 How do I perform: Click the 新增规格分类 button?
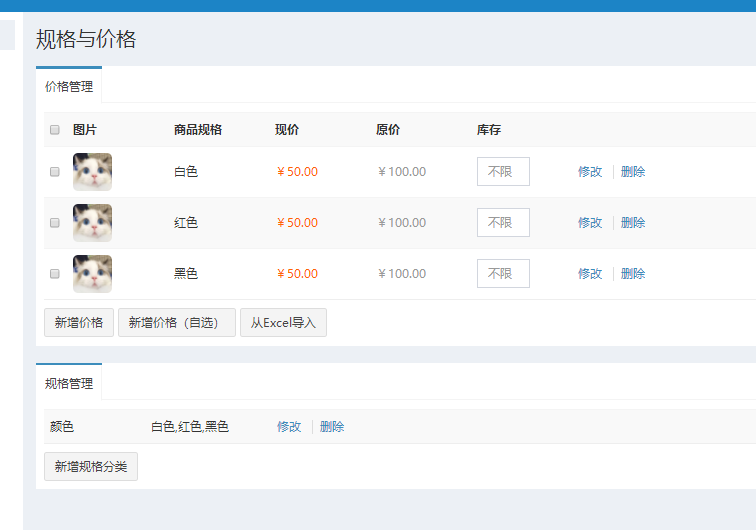[x=91, y=466]
